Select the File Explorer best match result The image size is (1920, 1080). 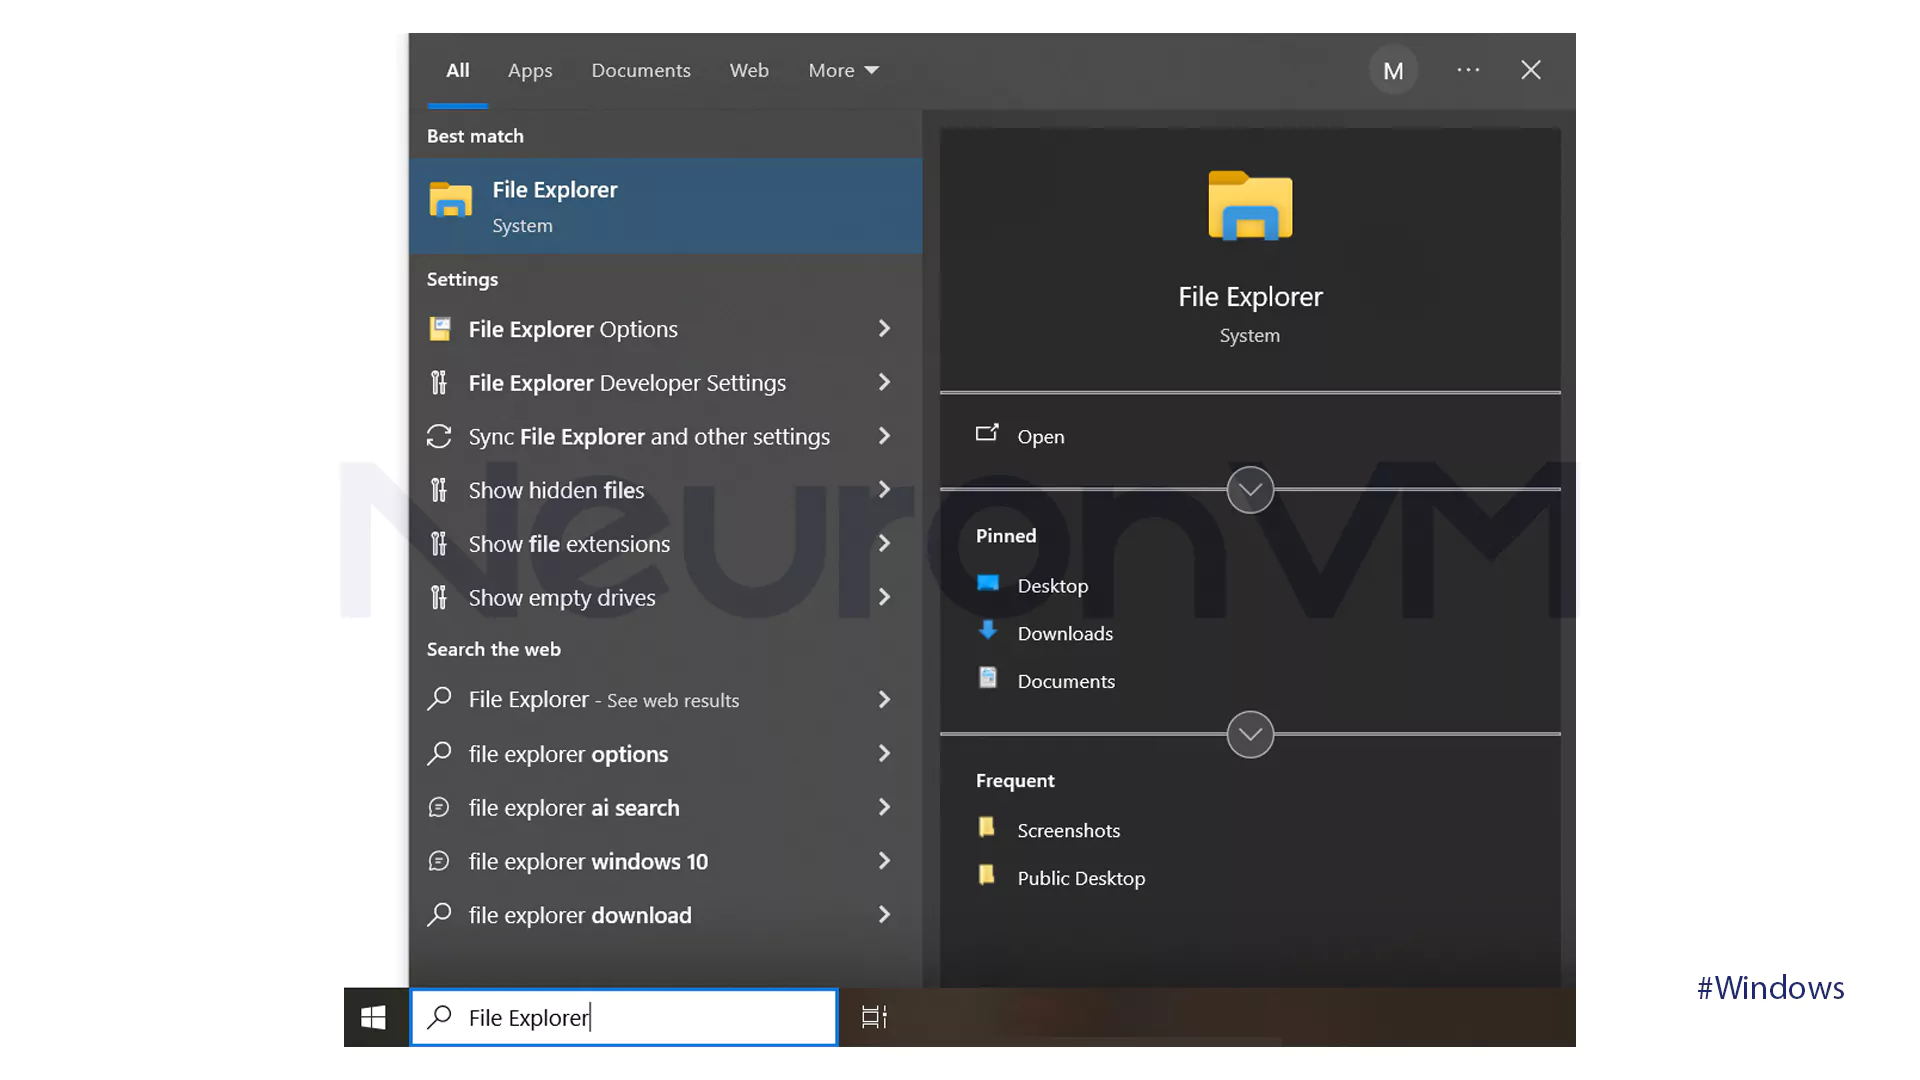click(666, 206)
